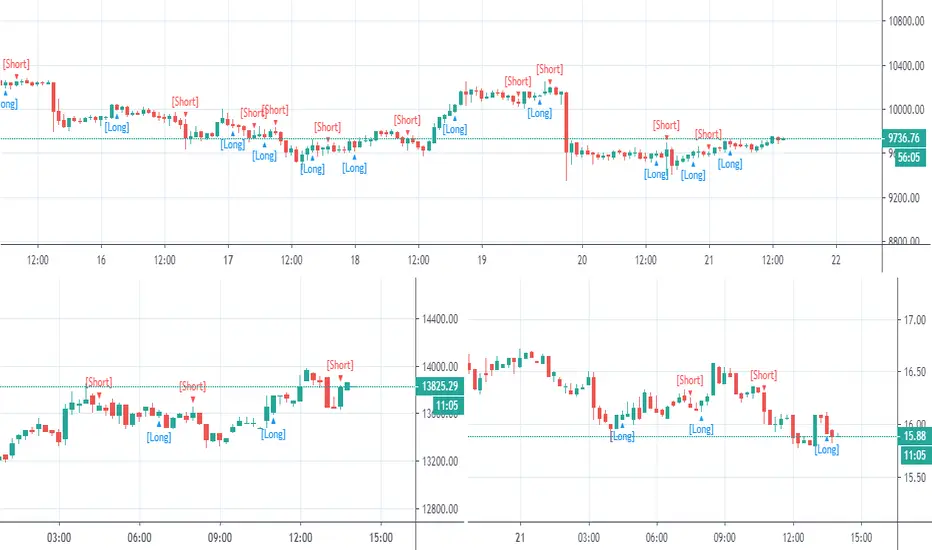The height and width of the screenshot is (550, 932).
Task: Click the 21 date label on bottom-right axis
Action: click(x=520, y=538)
